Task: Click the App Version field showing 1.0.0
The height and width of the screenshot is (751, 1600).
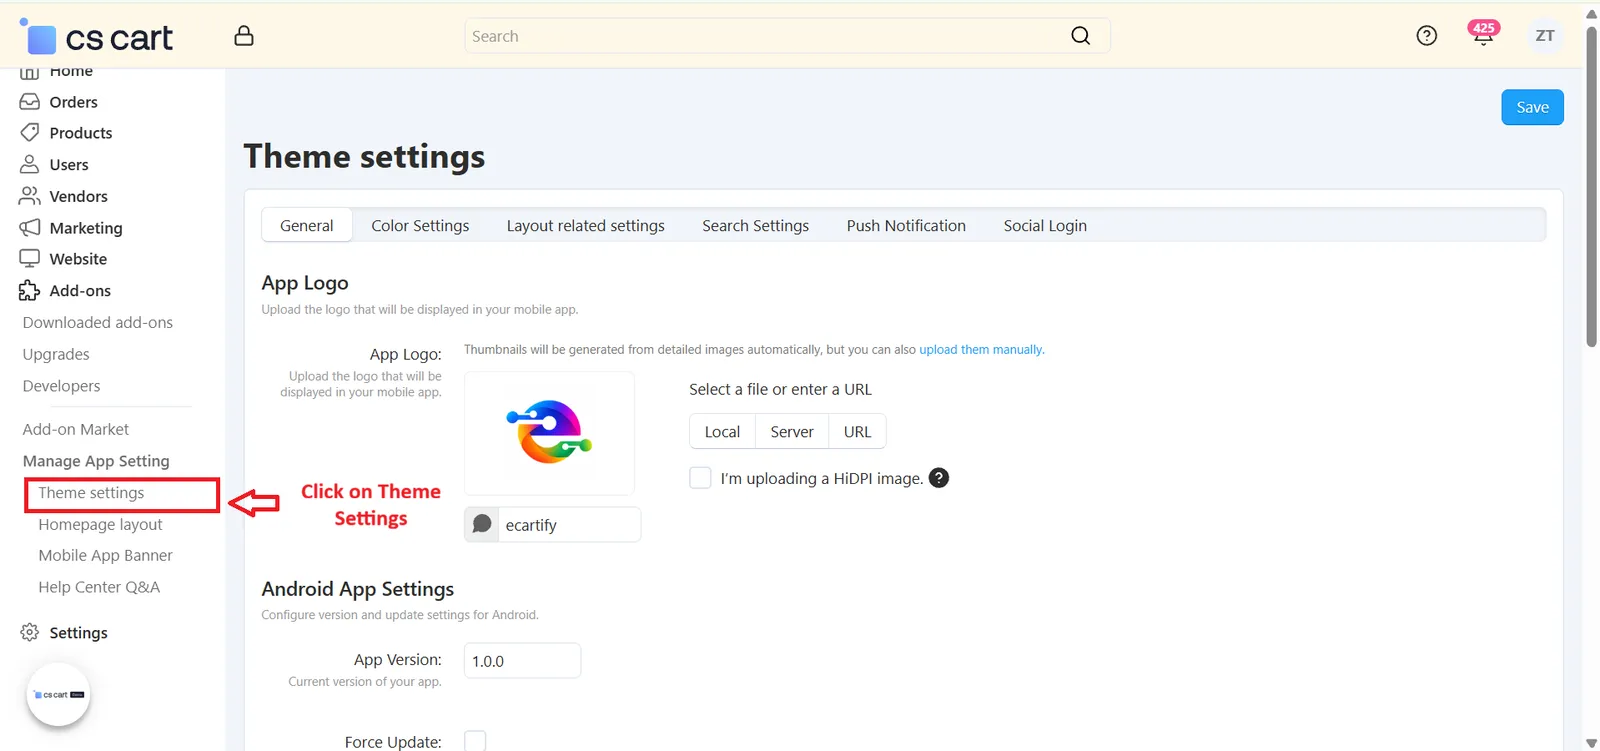Action: tap(522, 660)
